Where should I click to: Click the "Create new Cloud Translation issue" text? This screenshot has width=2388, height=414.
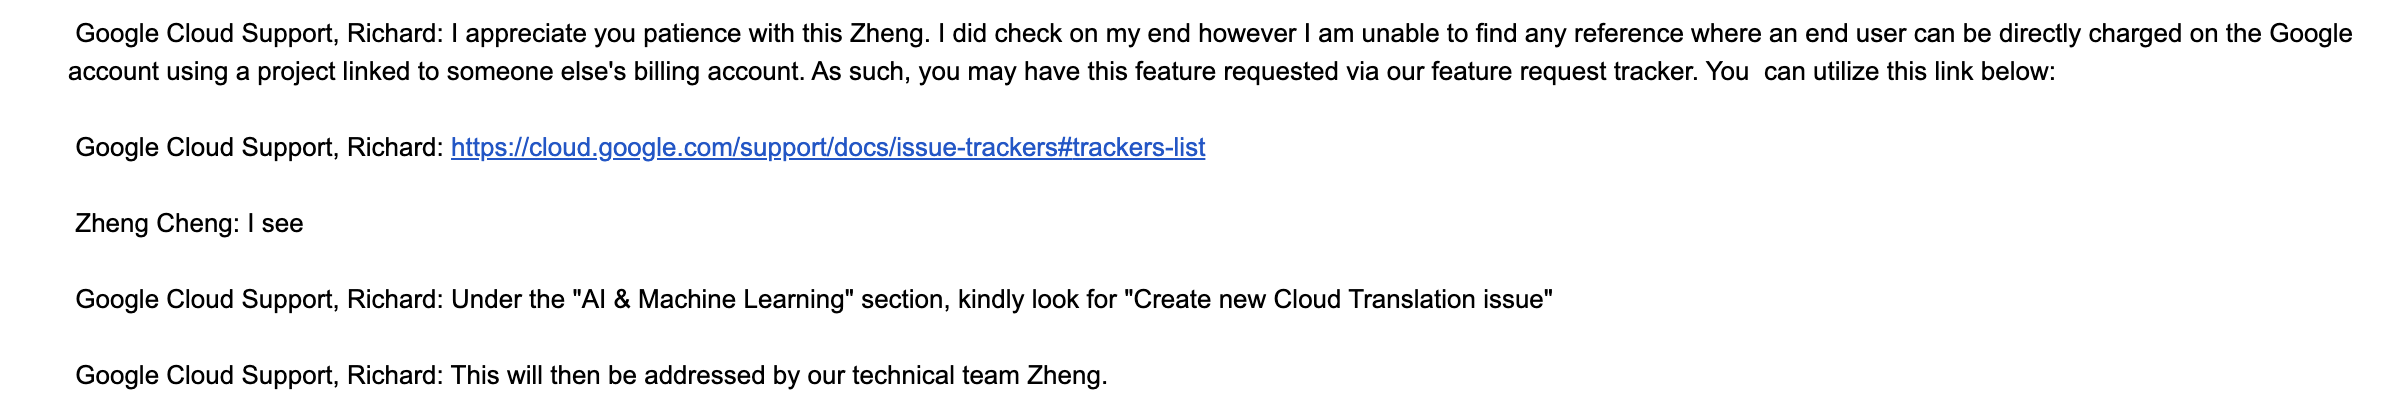click(1338, 300)
